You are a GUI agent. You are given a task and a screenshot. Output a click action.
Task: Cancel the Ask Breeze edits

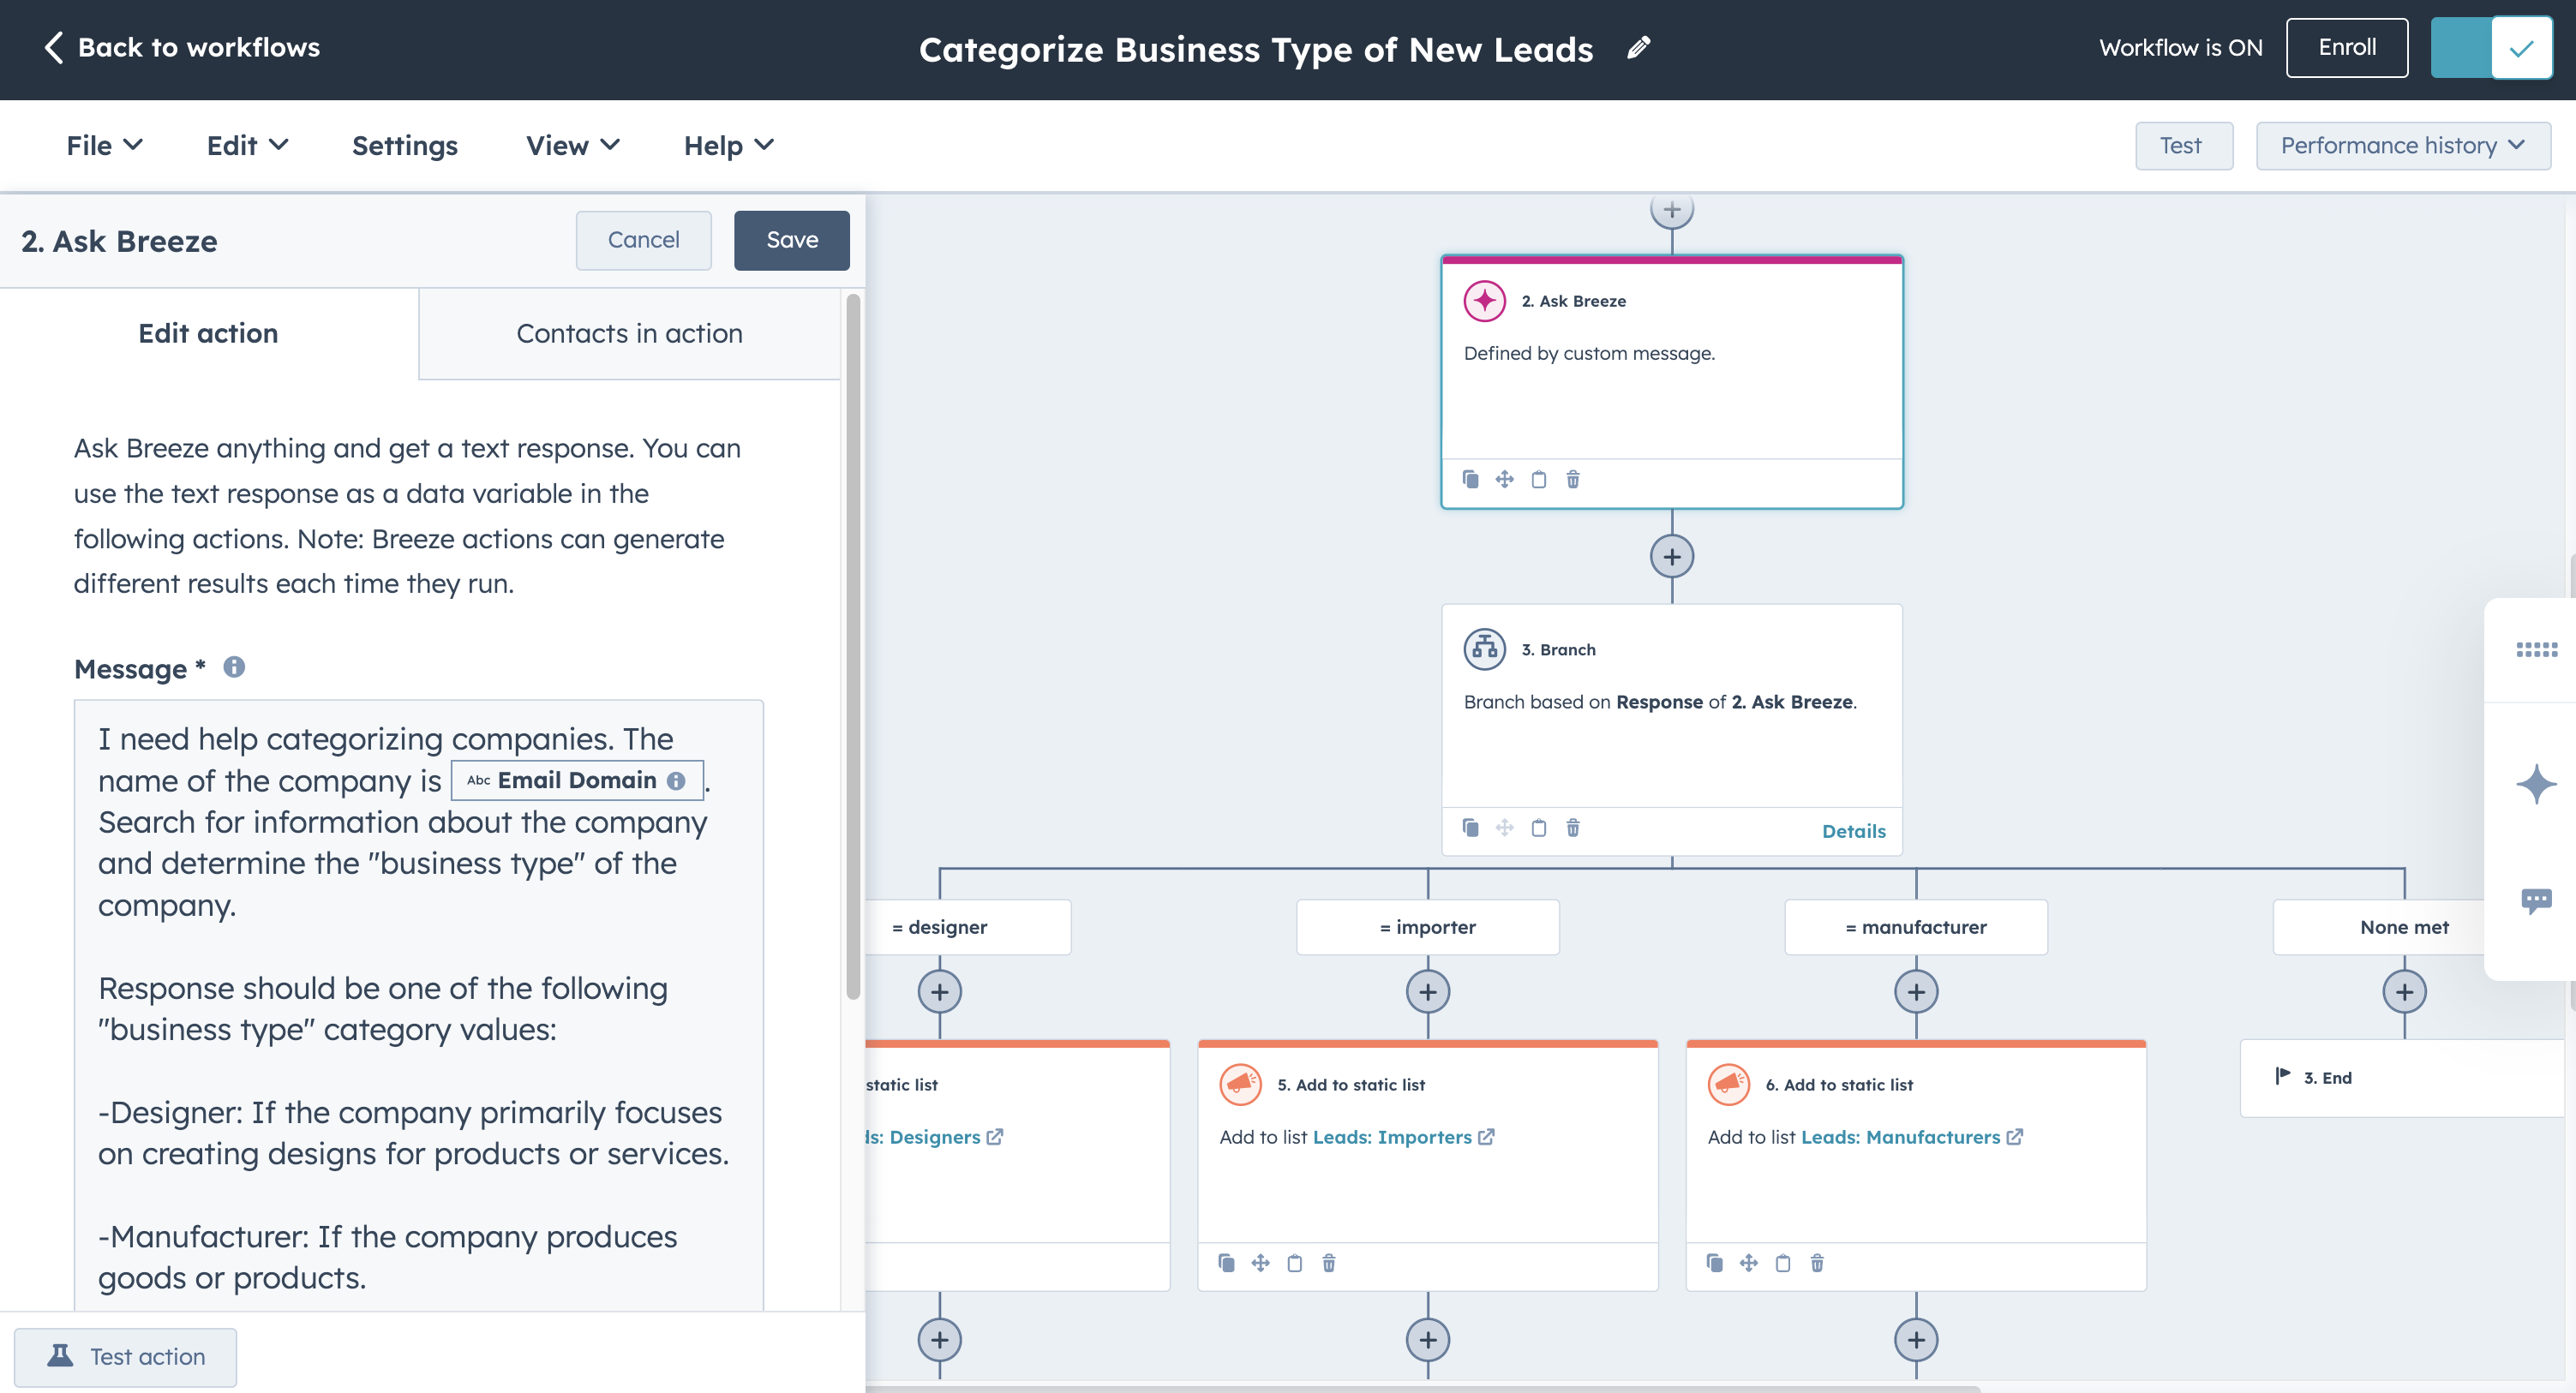tap(643, 240)
